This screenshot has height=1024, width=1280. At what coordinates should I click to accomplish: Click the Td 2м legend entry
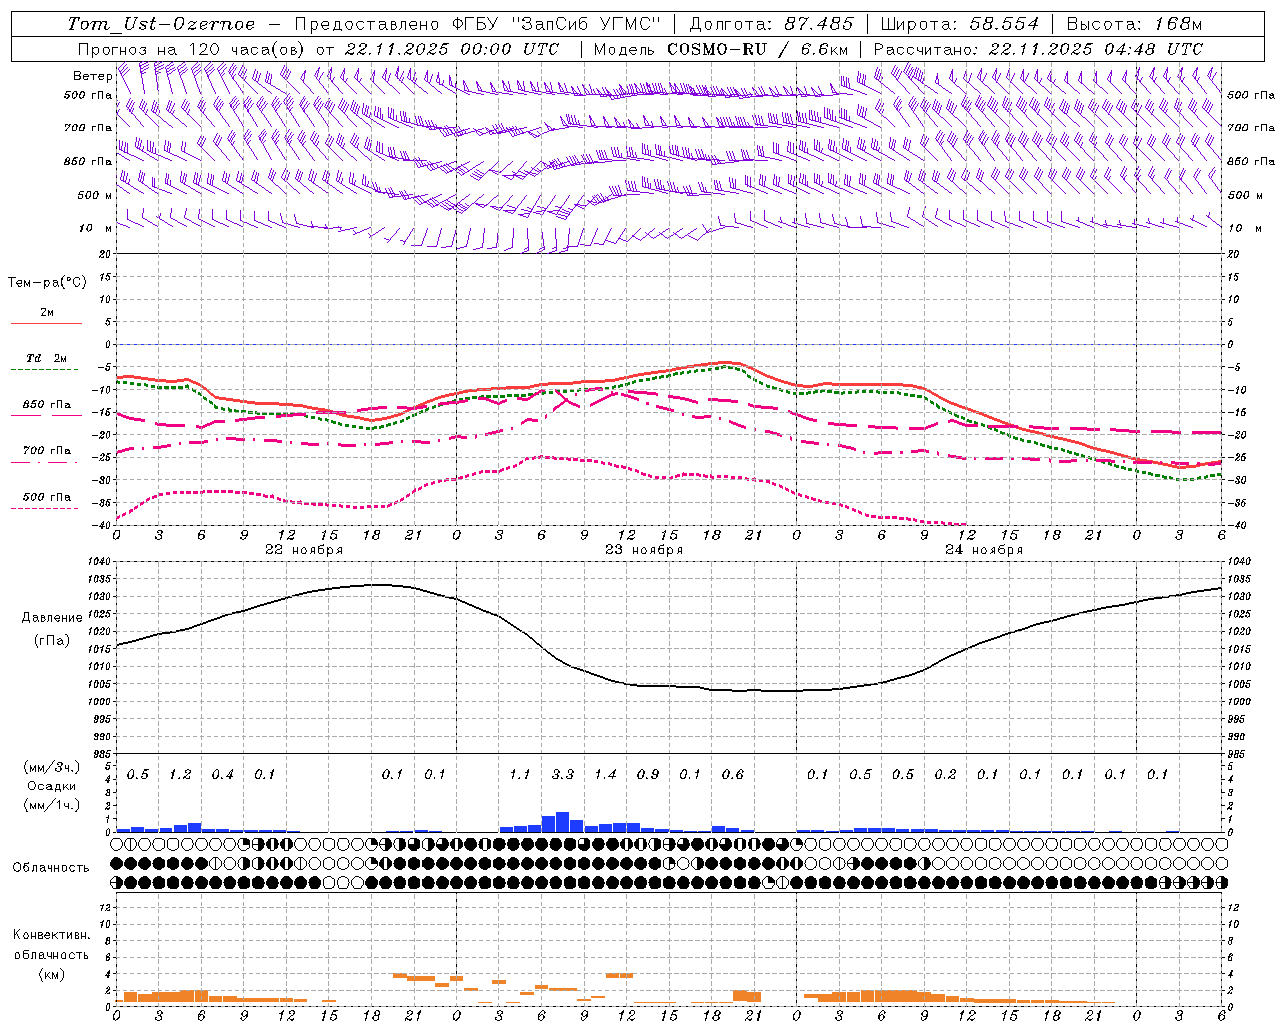point(47,358)
